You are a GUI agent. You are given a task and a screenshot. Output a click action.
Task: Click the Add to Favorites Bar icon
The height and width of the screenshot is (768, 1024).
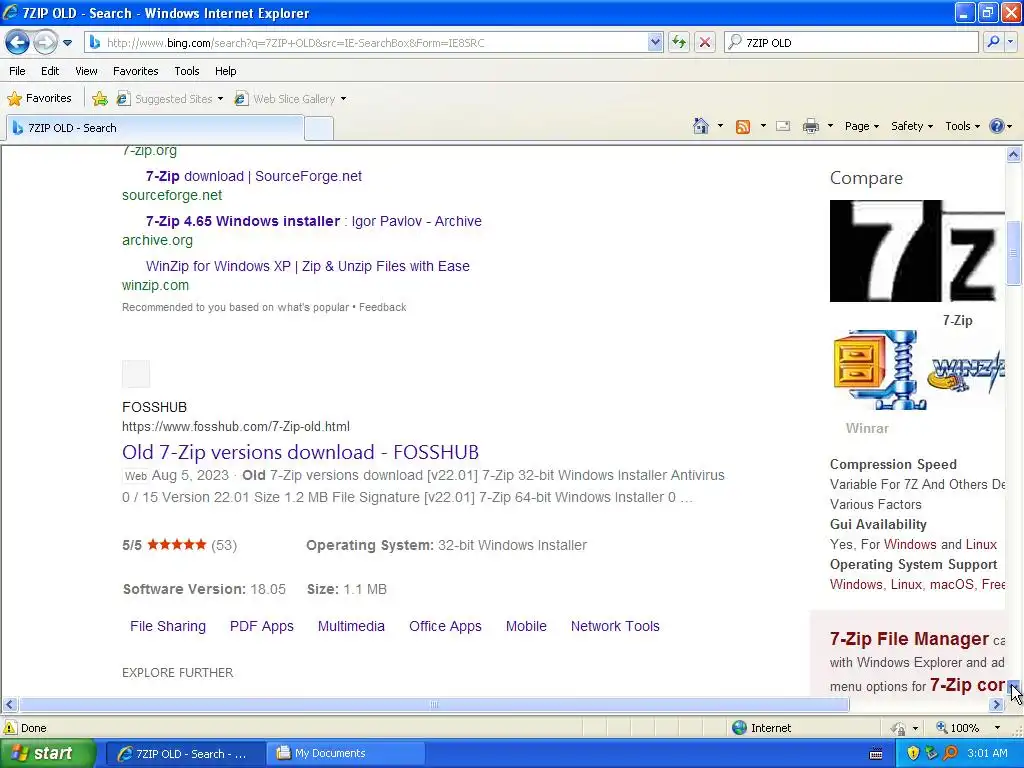[100, 99]
